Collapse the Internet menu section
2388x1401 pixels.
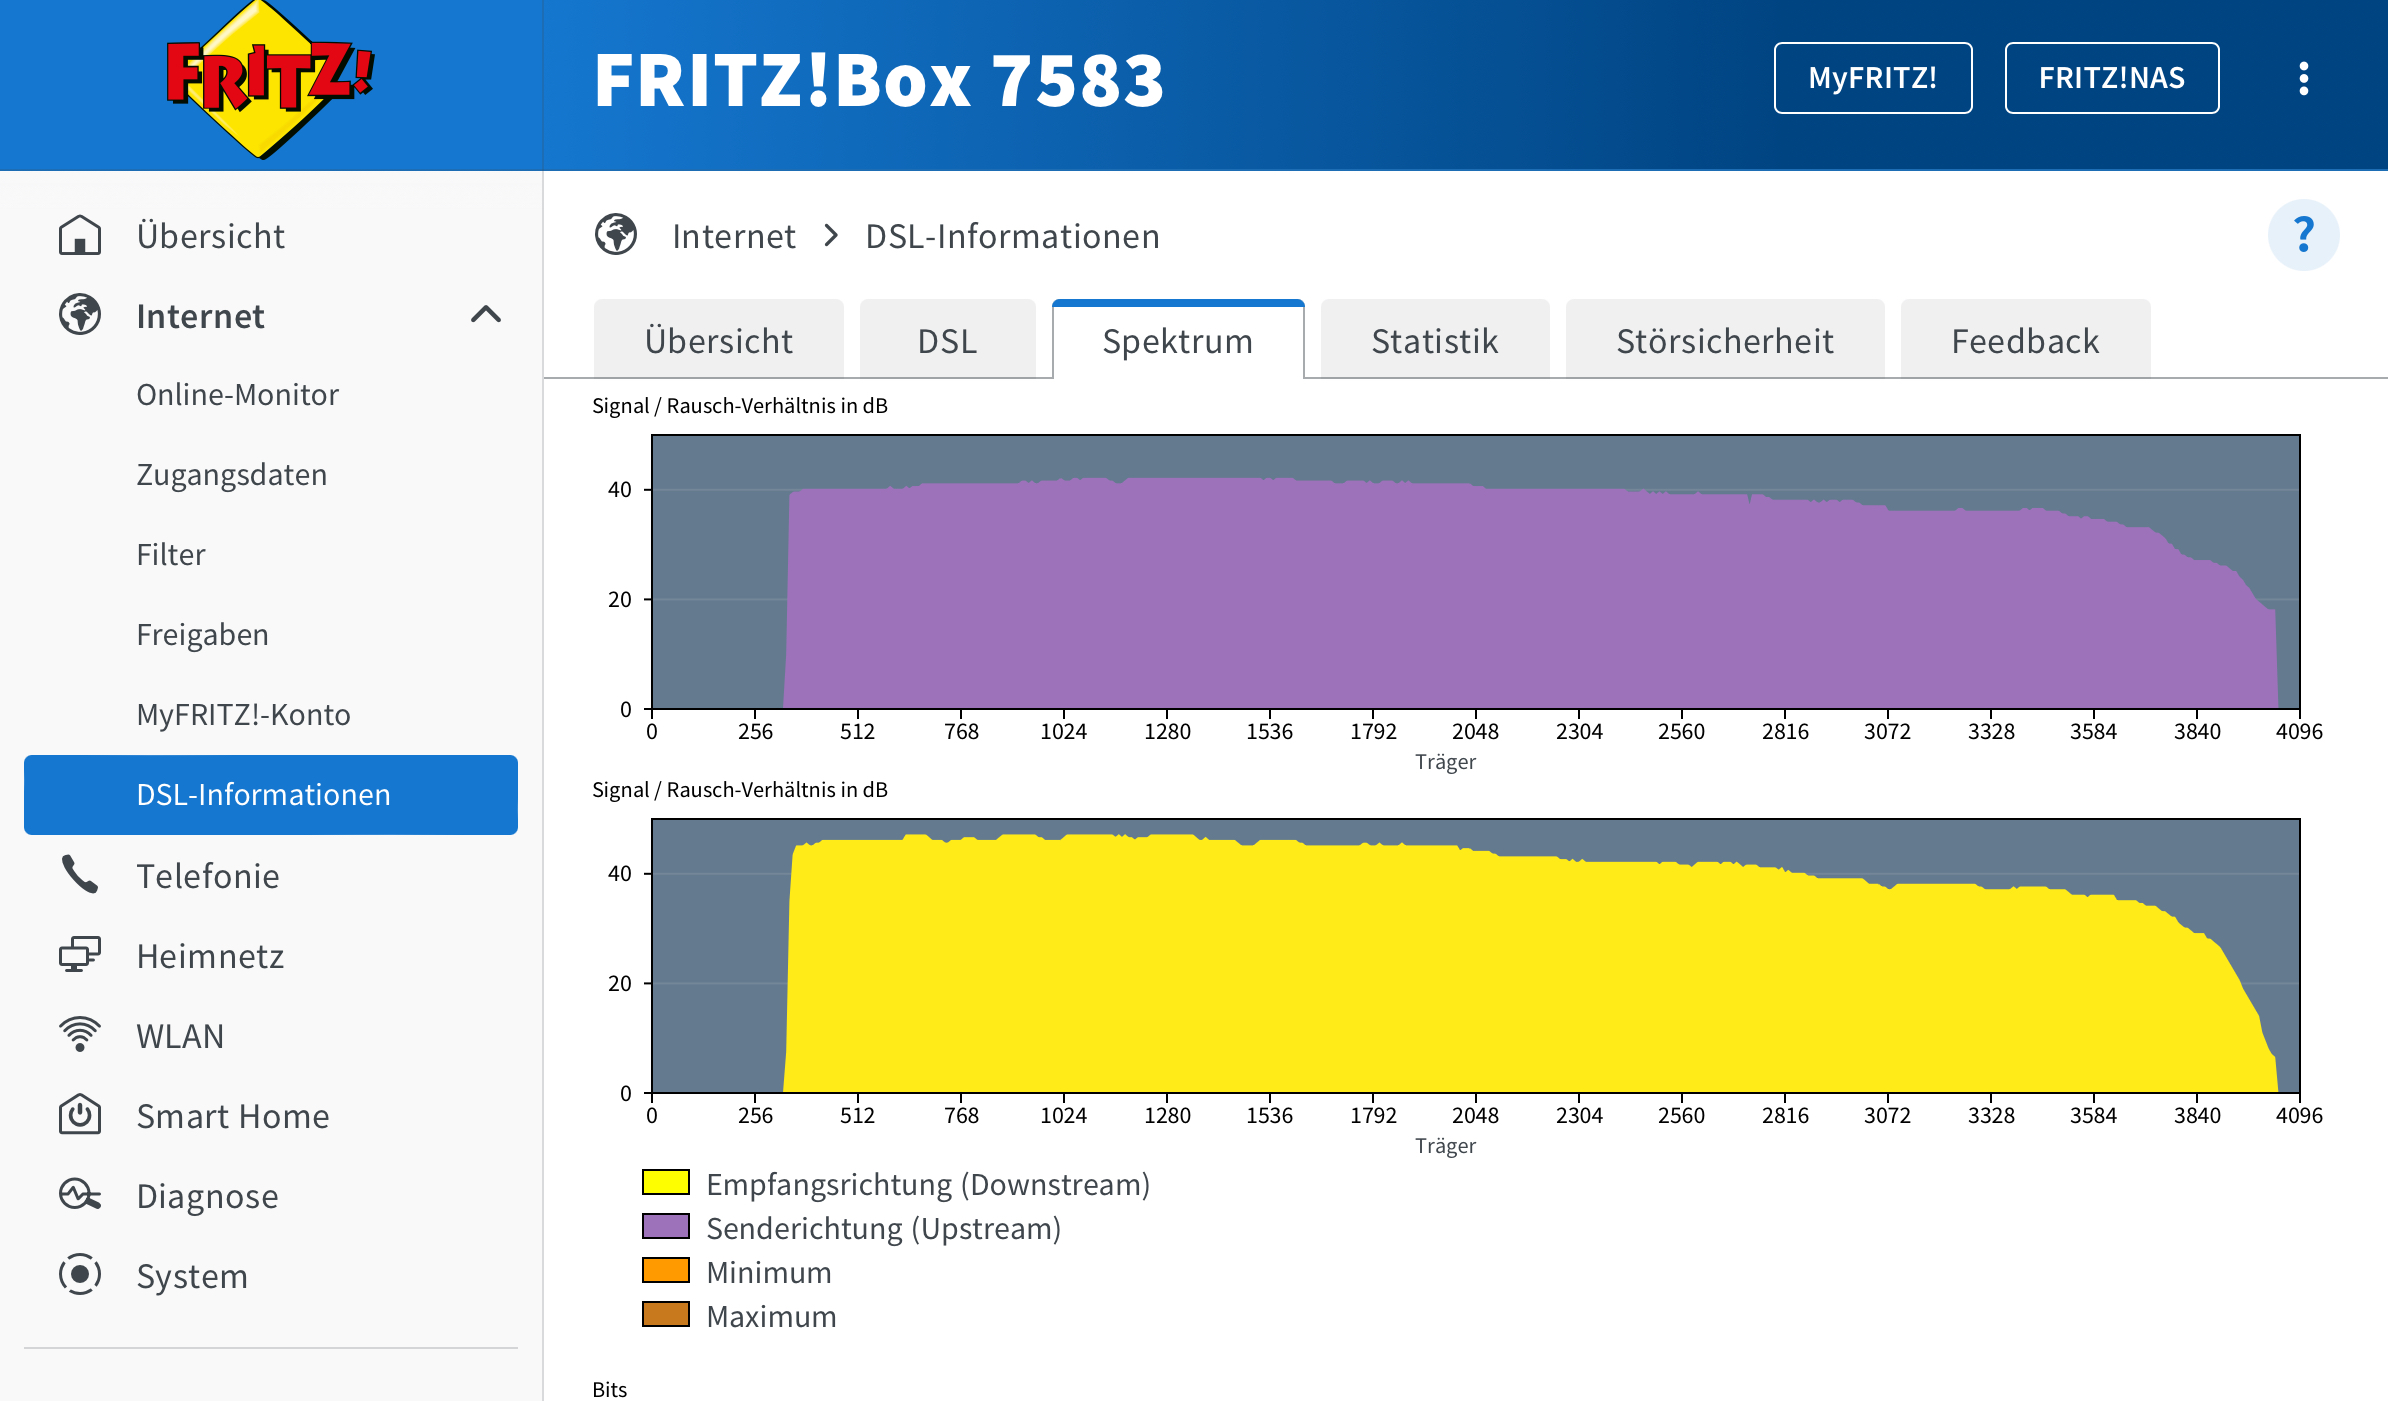[486, 315]
